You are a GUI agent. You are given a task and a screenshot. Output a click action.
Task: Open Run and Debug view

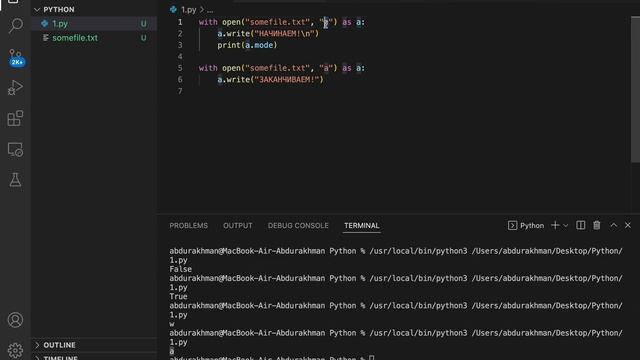[x=16, y=87]
